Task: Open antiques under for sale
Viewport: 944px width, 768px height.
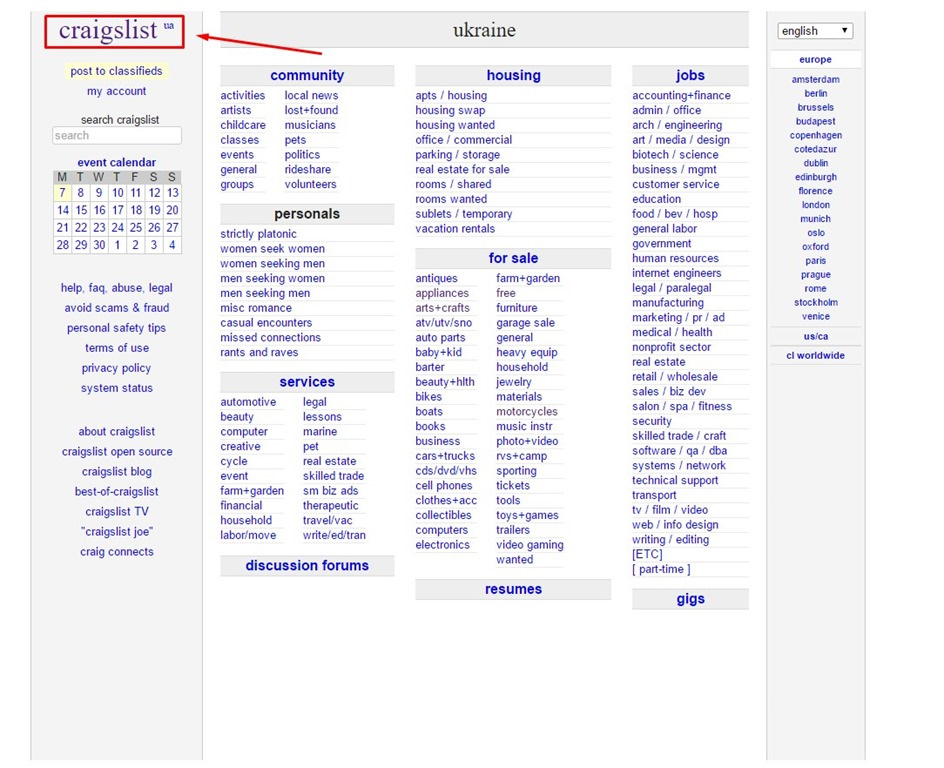Action: pyautogui.click(x=436, y=278)
